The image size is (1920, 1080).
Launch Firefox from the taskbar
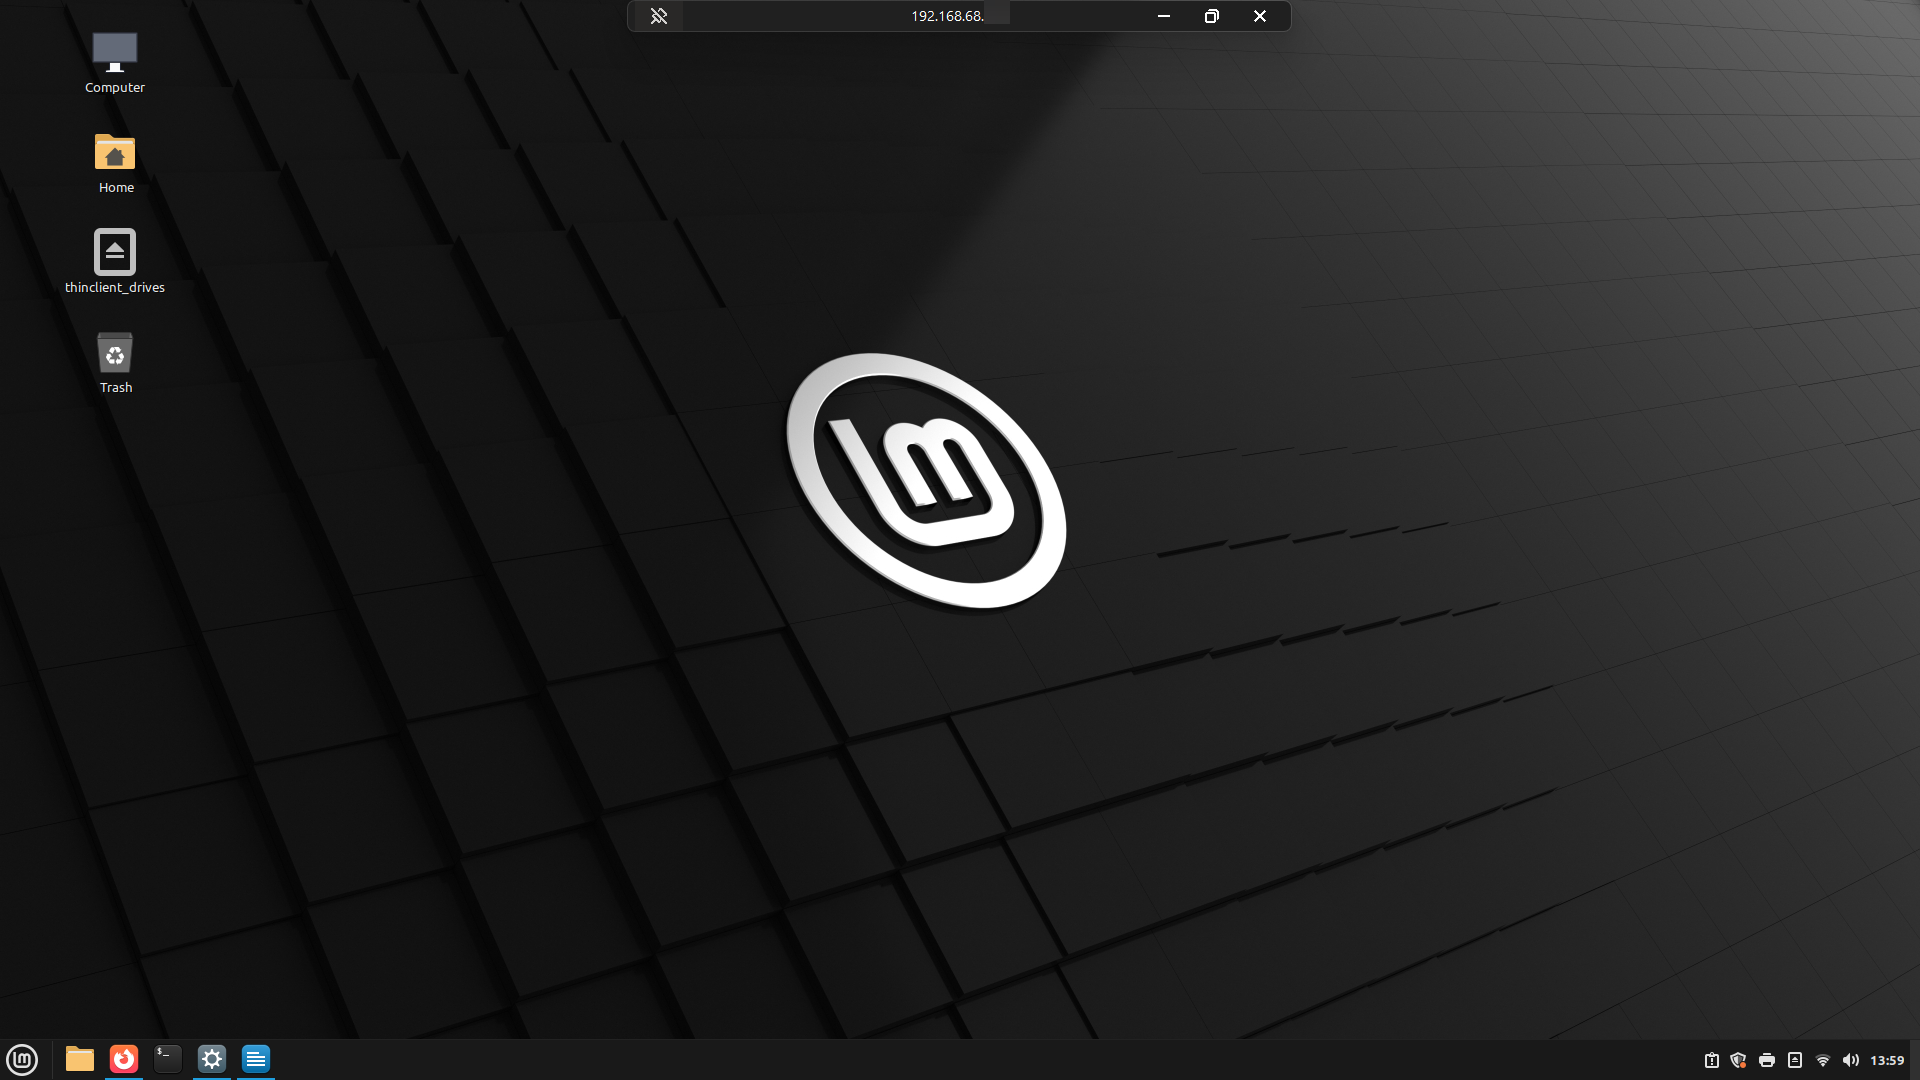[123, 1059]
